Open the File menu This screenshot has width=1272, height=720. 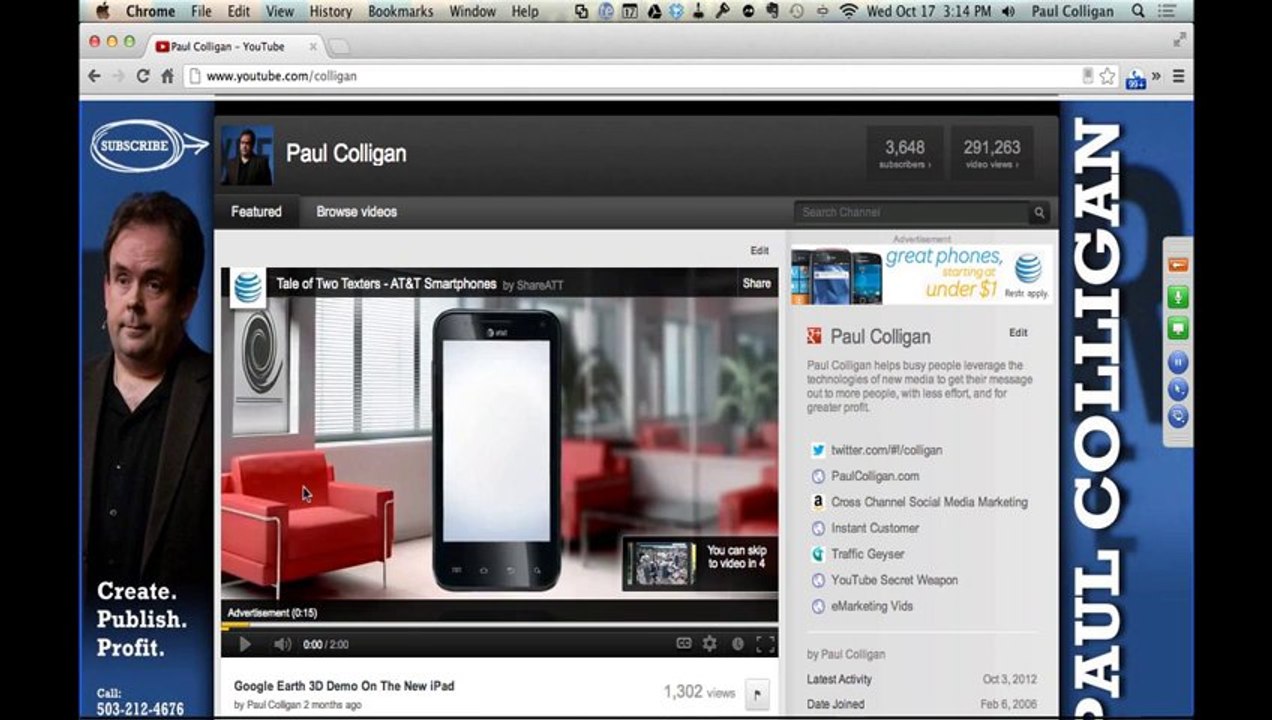click(x=201, y=12)
